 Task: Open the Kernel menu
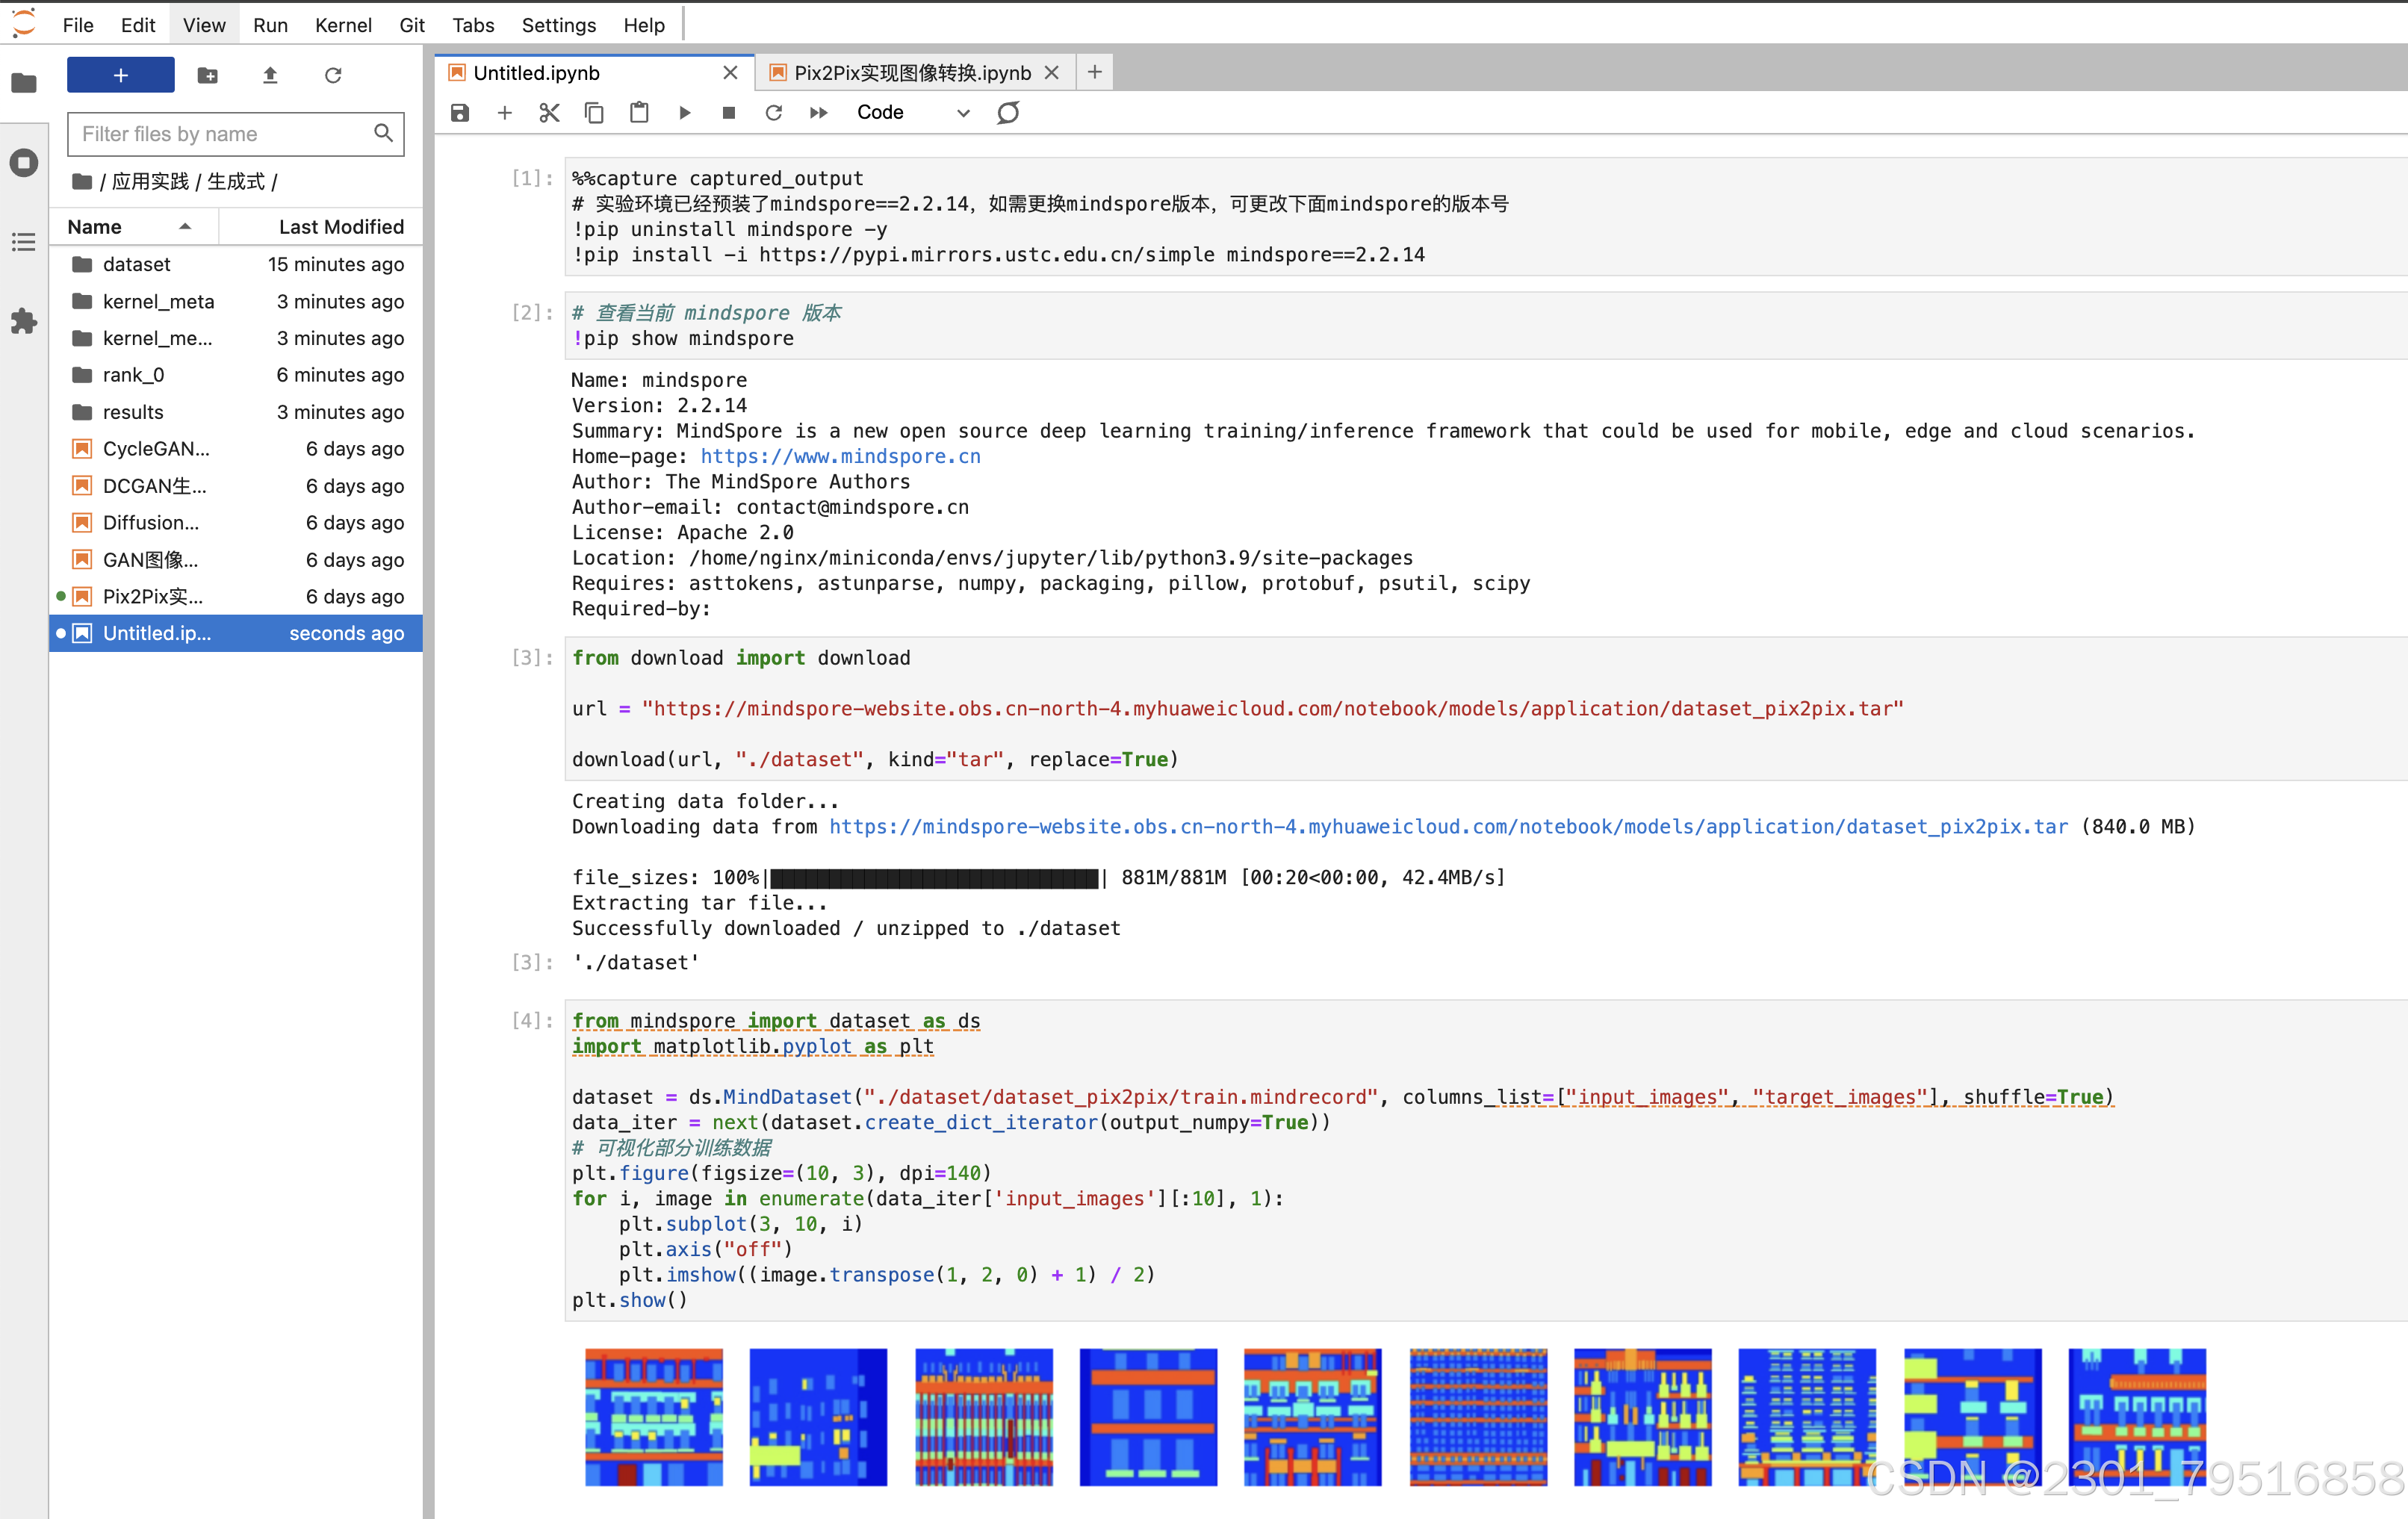[x=343, y=25]
